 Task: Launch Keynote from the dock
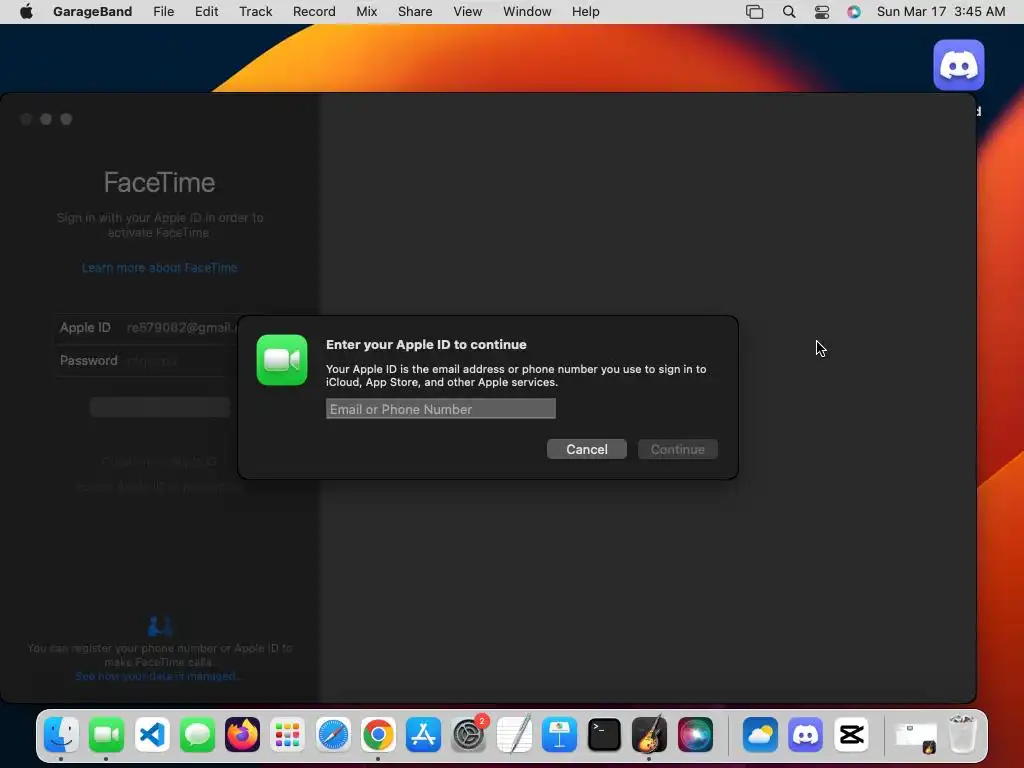click(559, 735)
